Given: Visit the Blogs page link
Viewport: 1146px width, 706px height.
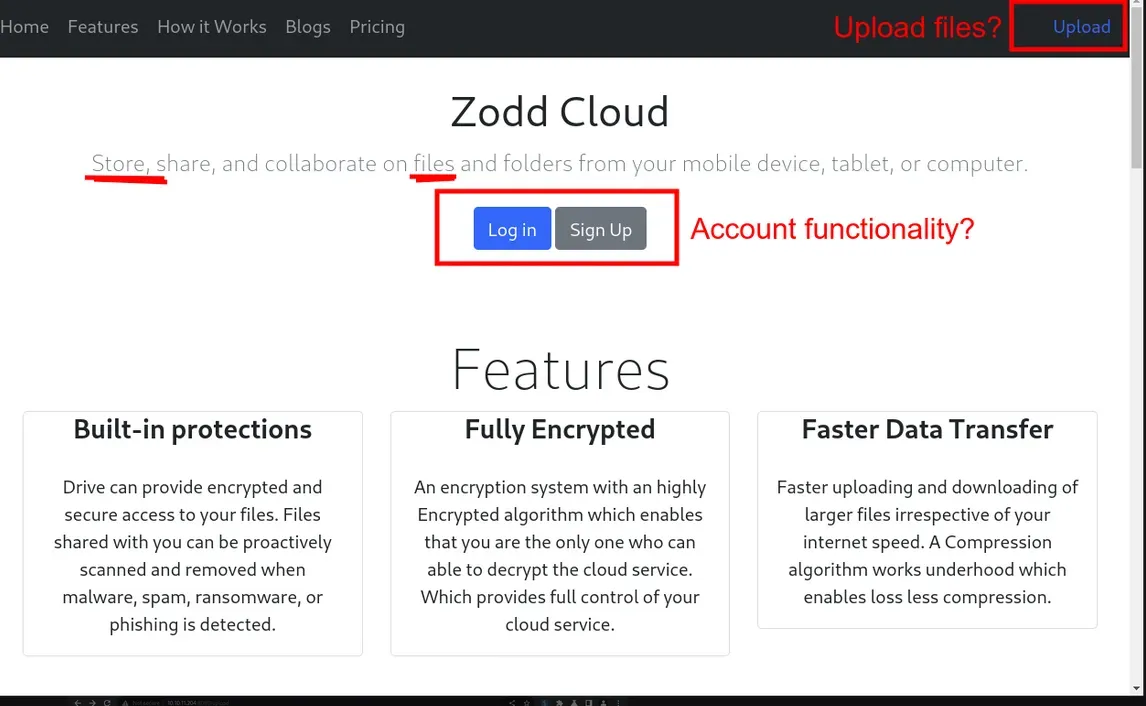Looking at the screenshot, I should (x=308, y=27).
